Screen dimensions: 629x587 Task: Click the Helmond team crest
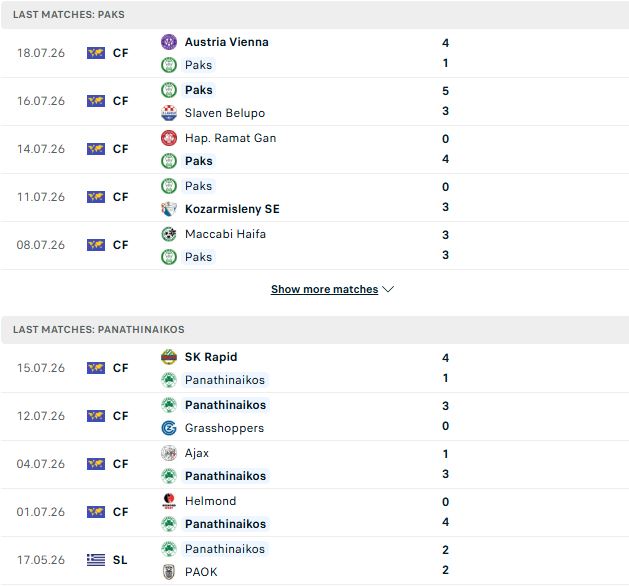(x=169, y=501)
